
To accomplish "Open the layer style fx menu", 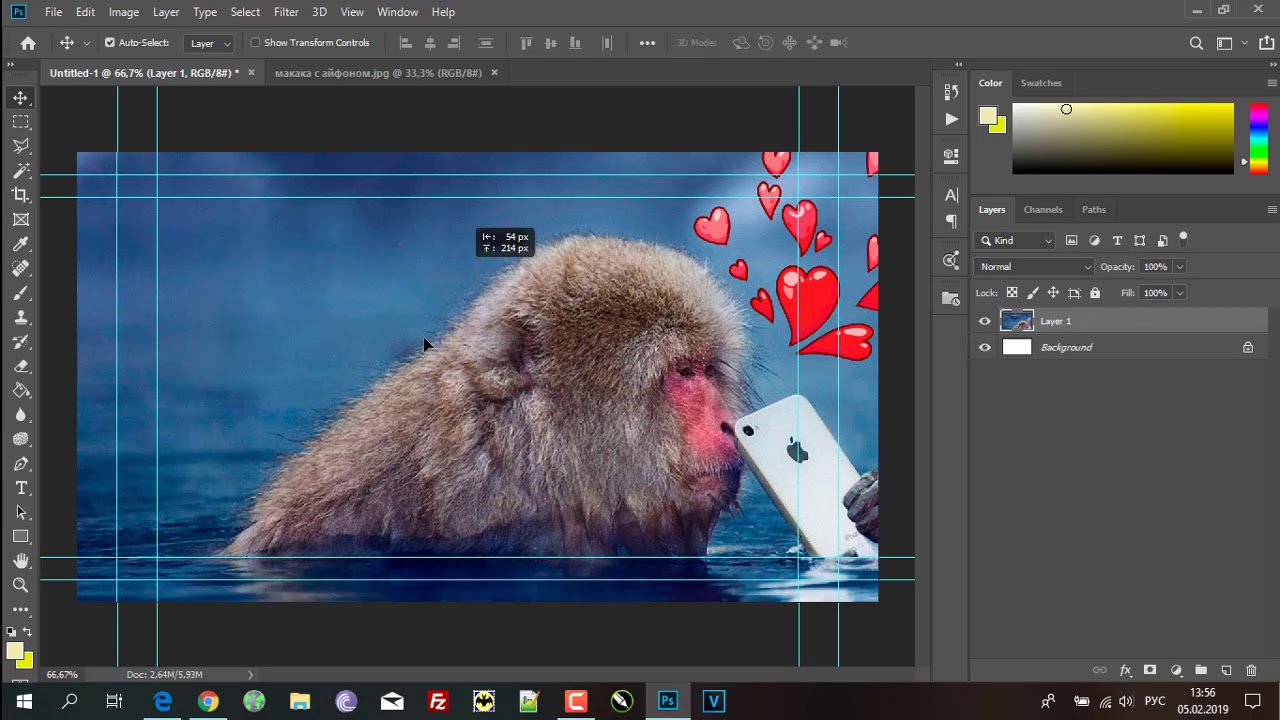I will click(x=1125, y=670).
